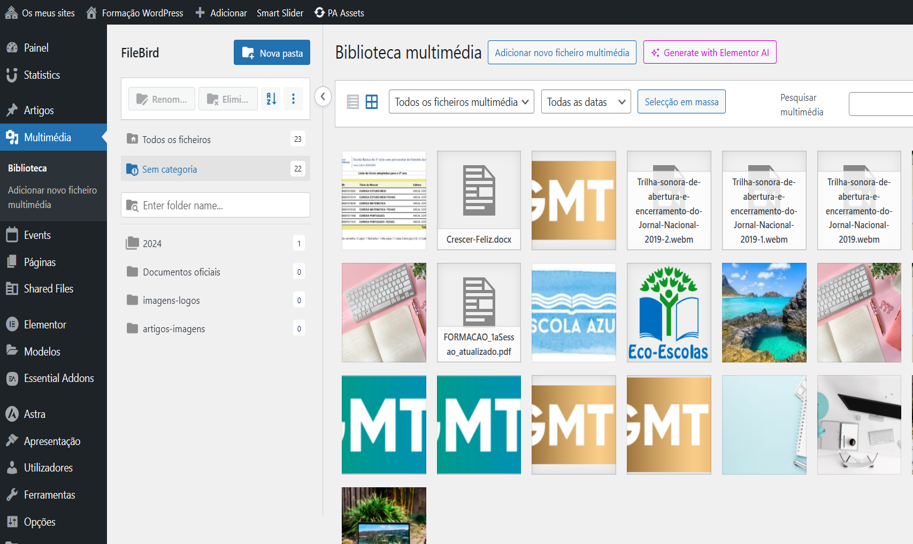
Task: Focus the 'Enter folder name...' search field
Action: click(215, 205)
